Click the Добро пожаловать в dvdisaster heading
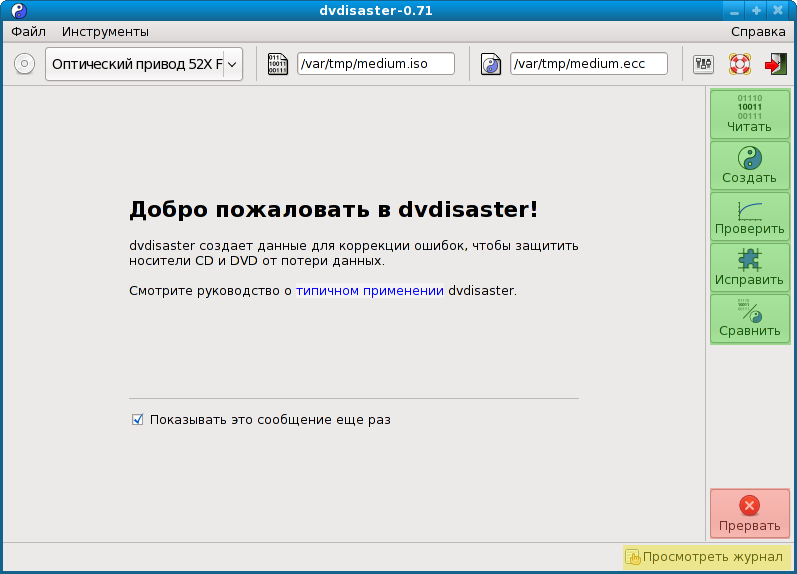Image resolution: width=797 pixels, height=574 pixels. (333, 209)
